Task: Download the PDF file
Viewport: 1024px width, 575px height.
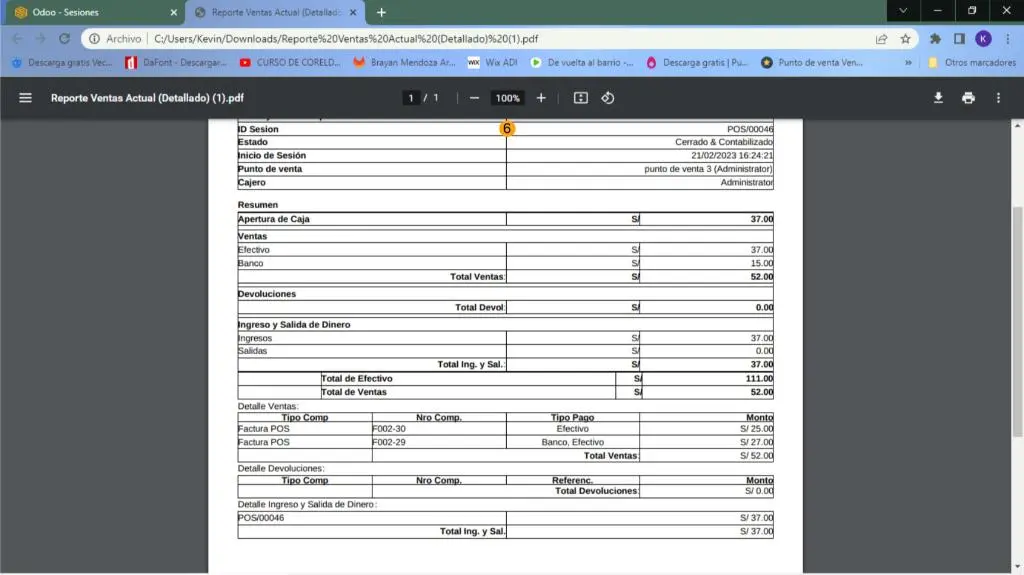Action: point(938,98)
